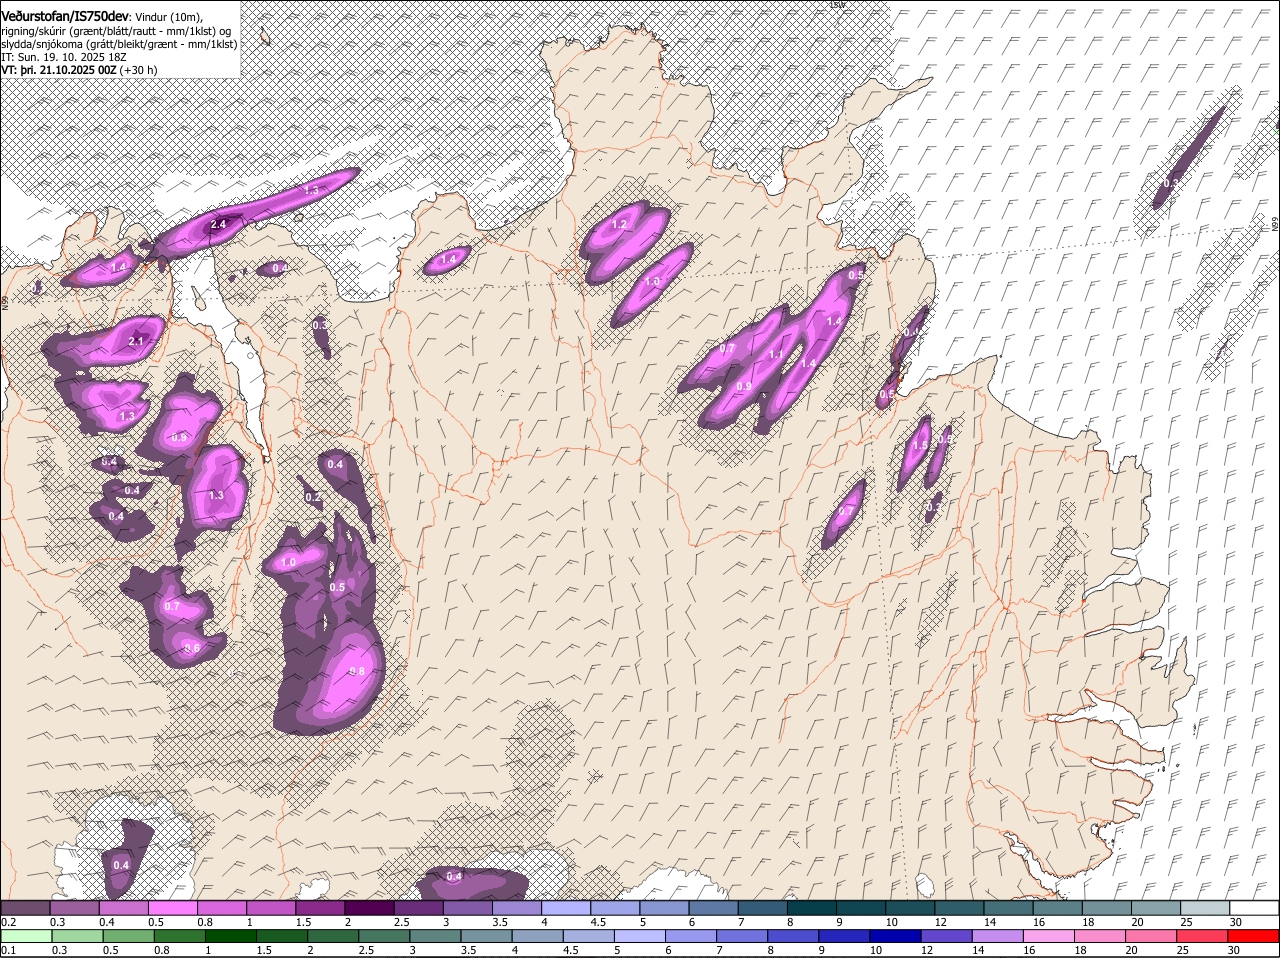
Task: Select the snow-scale swatch starting at 1.5
Action: pos(320,907)
